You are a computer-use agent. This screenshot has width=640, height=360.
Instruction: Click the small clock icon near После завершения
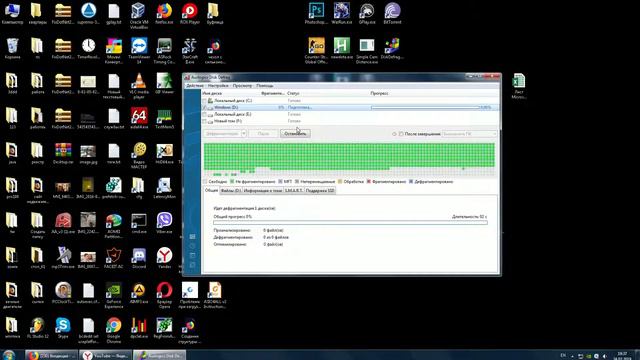[x=394, y=134]
